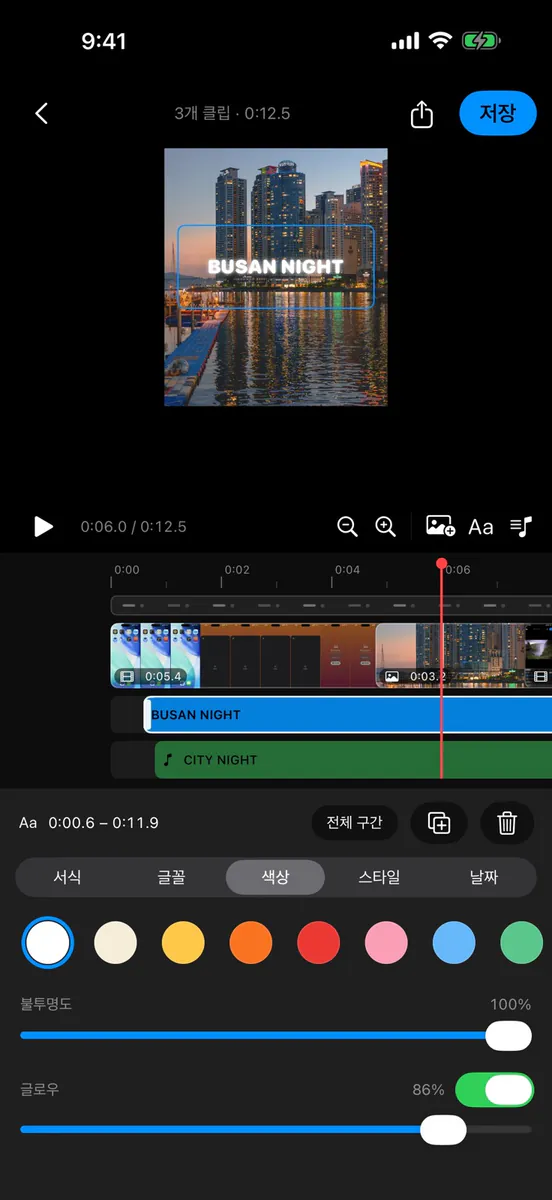This screenshot has height=1200, width=552.
Task: Choose the pink color swatch
Action: 386,943
